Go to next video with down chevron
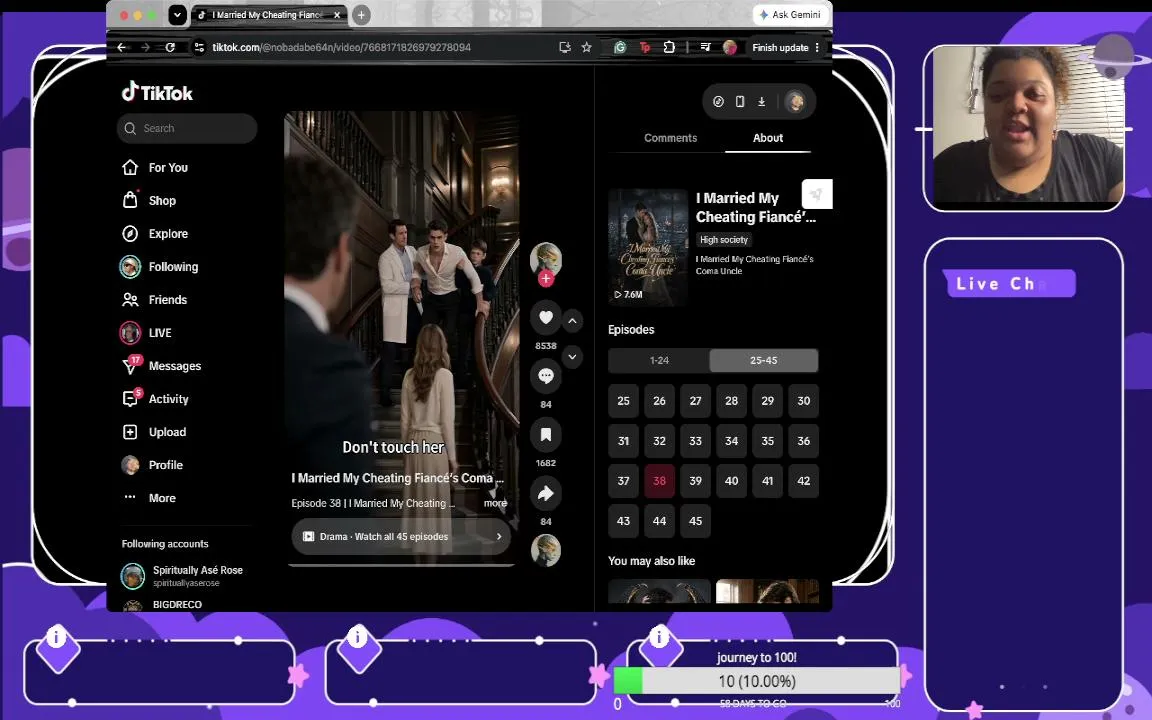 (x=572, y=357)
